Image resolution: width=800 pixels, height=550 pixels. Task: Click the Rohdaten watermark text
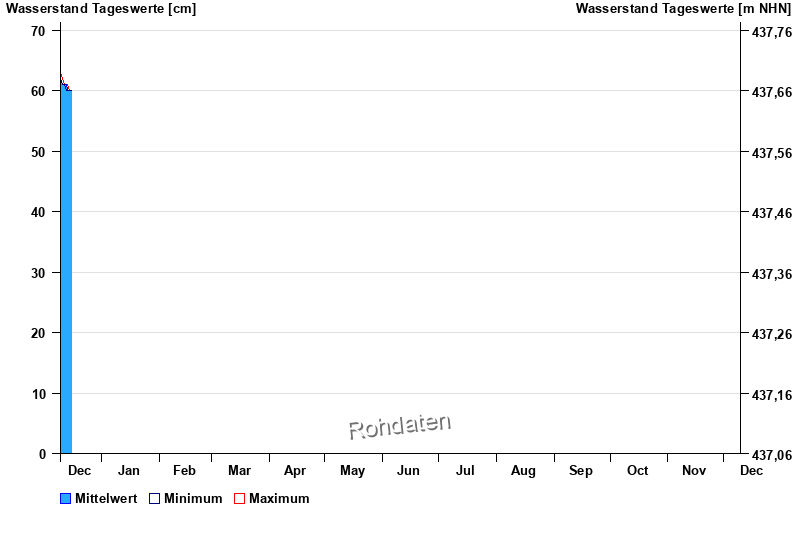pyautogui.click(x=400, y=426)
